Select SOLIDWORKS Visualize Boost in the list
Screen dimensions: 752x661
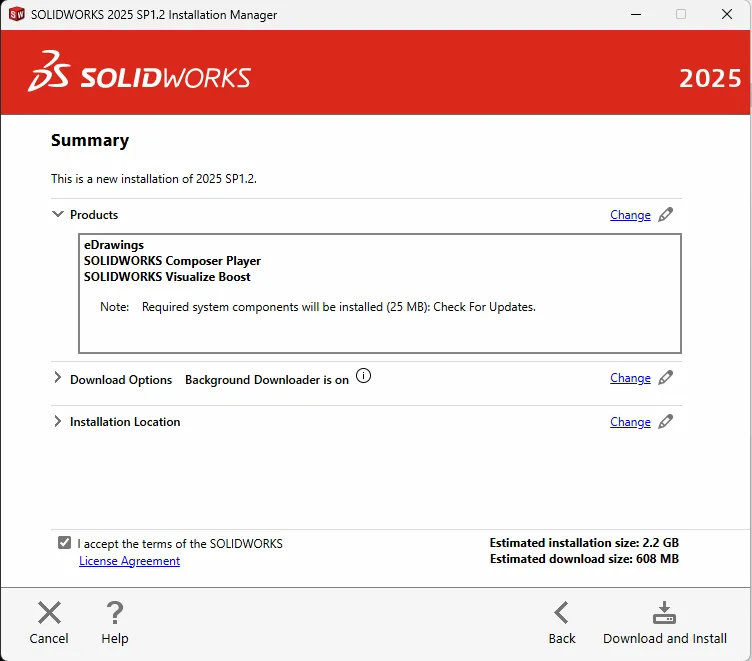pyautogui.click(x=167, y=277)
